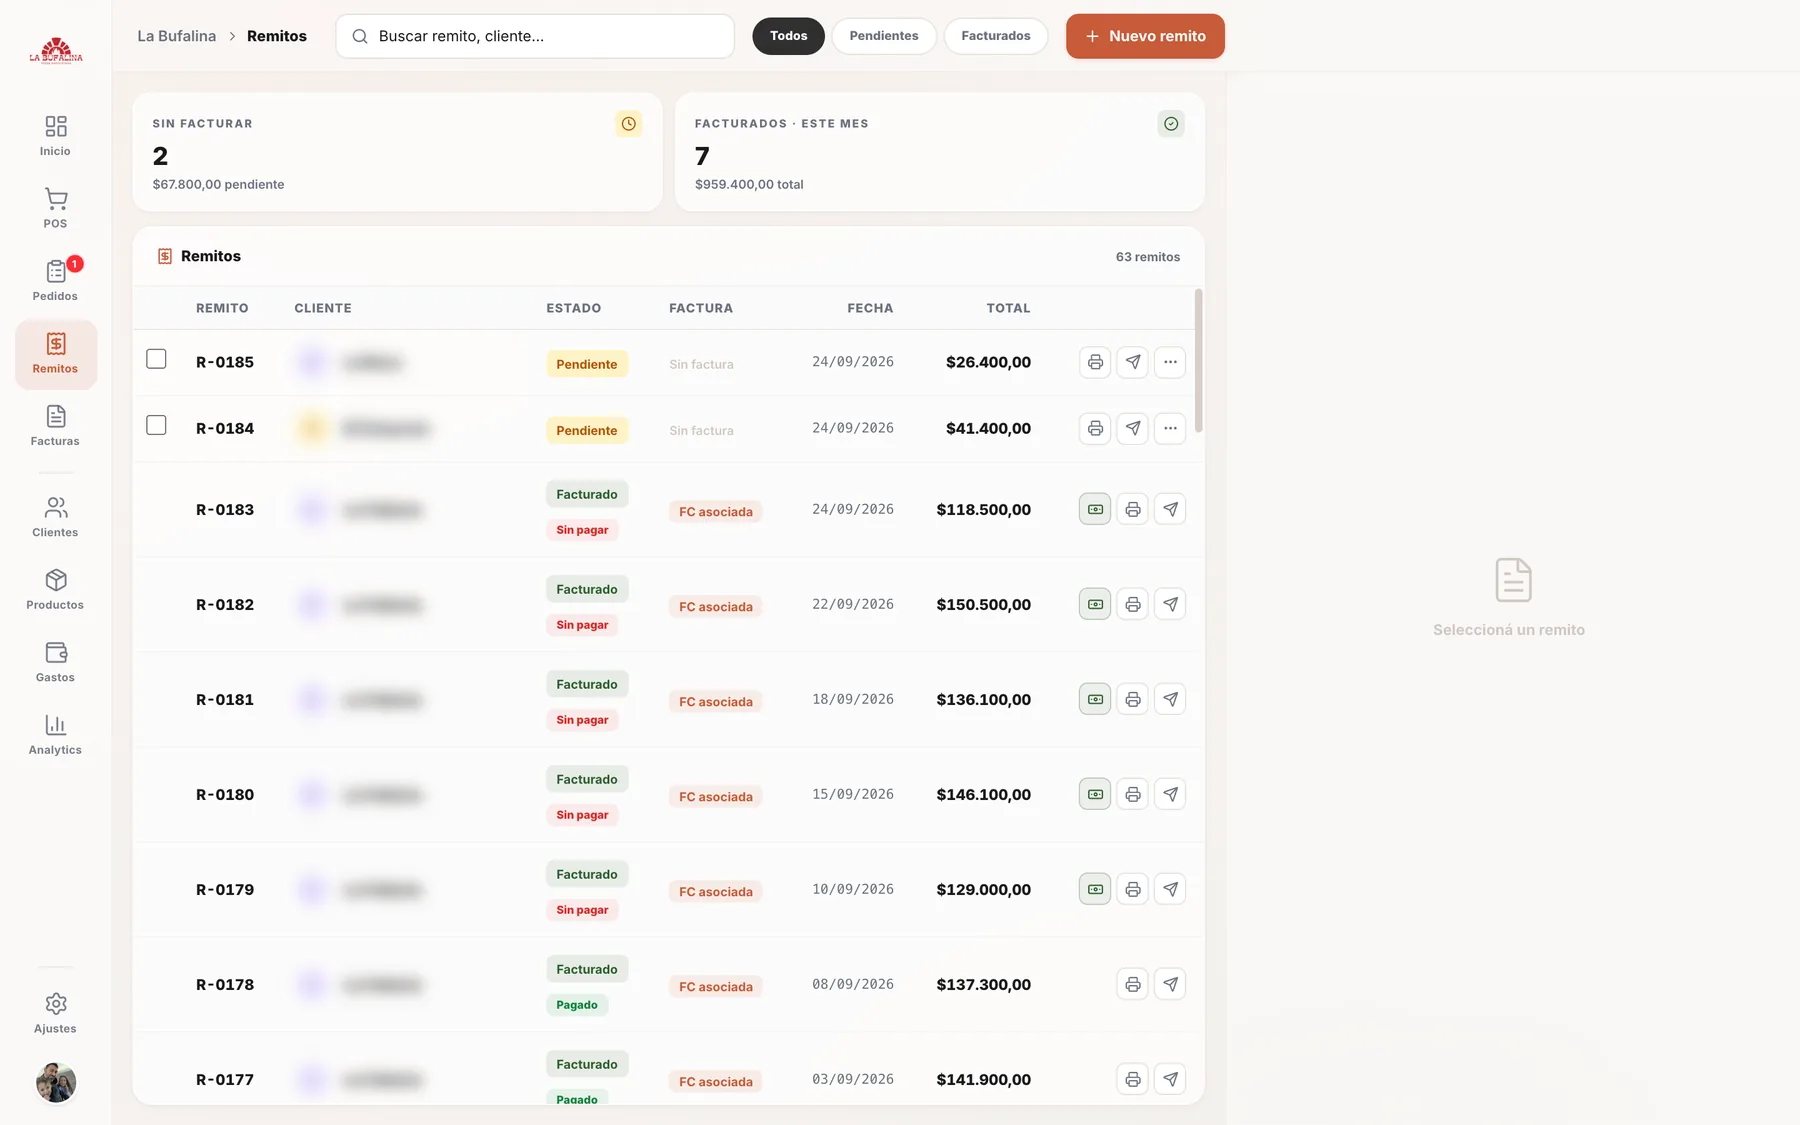
Task: Open Remitos in the sidebar
Action: [55, 354]
